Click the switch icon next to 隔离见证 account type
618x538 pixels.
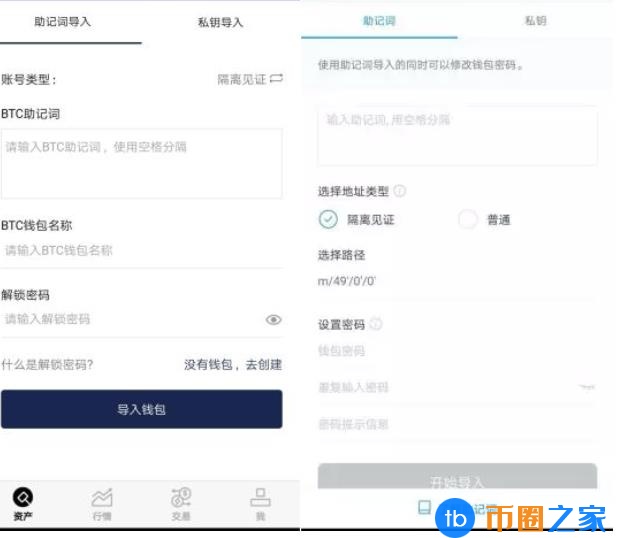tap(276, 79)
